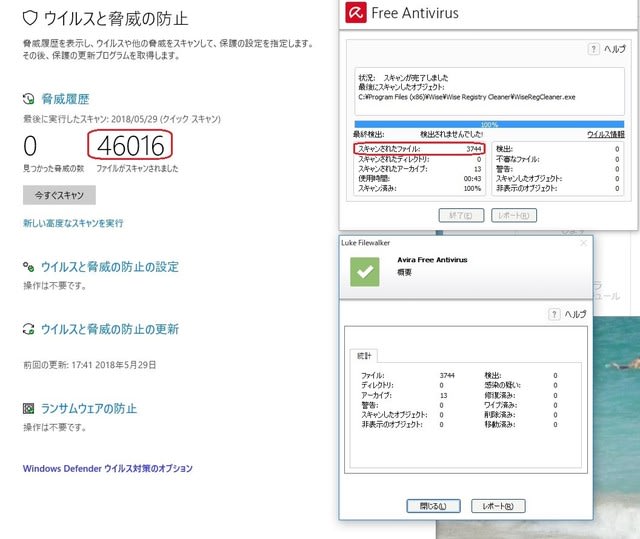
Task: Open the ウイルス情報 link
Action: click(605, 134)
